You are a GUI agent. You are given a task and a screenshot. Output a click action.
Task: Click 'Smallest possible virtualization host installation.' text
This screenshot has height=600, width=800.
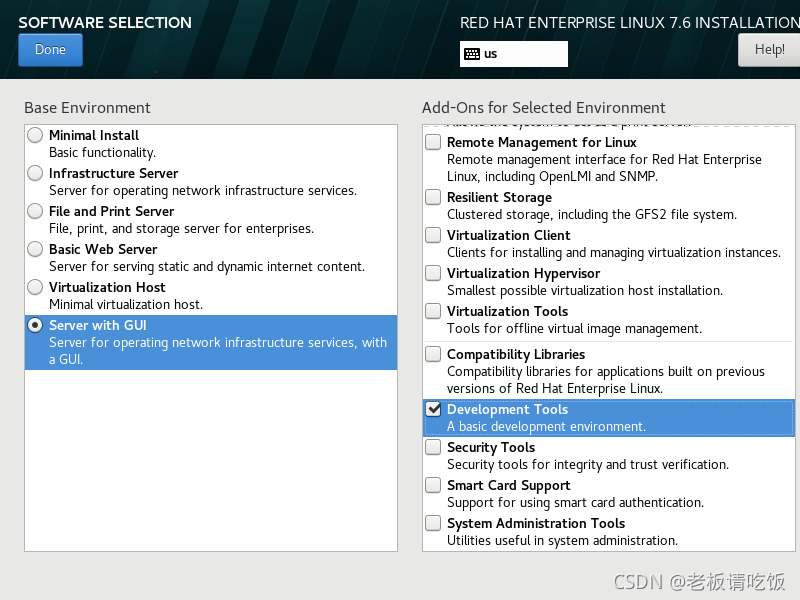point(585,291)
